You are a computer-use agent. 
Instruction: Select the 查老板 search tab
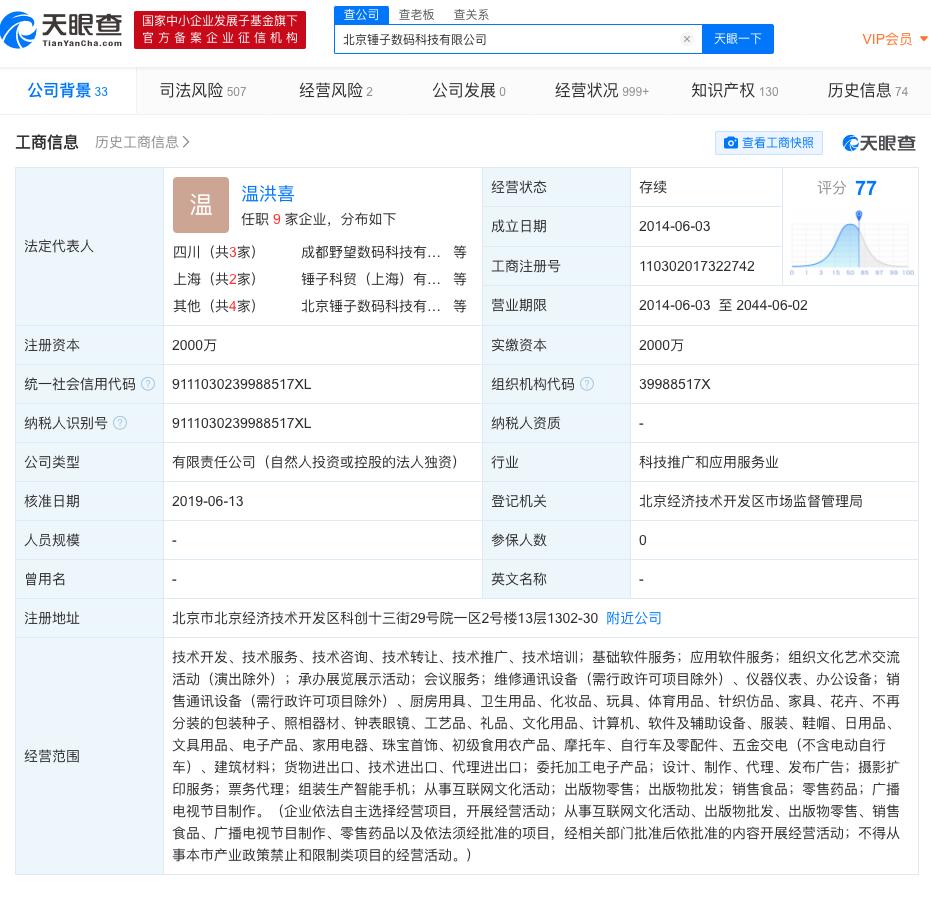click(x=416, y=14)
